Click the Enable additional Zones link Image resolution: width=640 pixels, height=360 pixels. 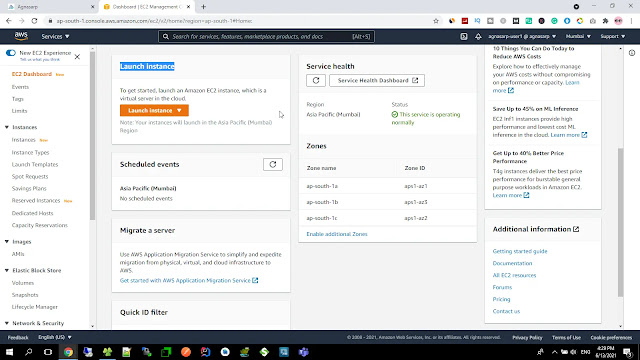click(337, 234)
